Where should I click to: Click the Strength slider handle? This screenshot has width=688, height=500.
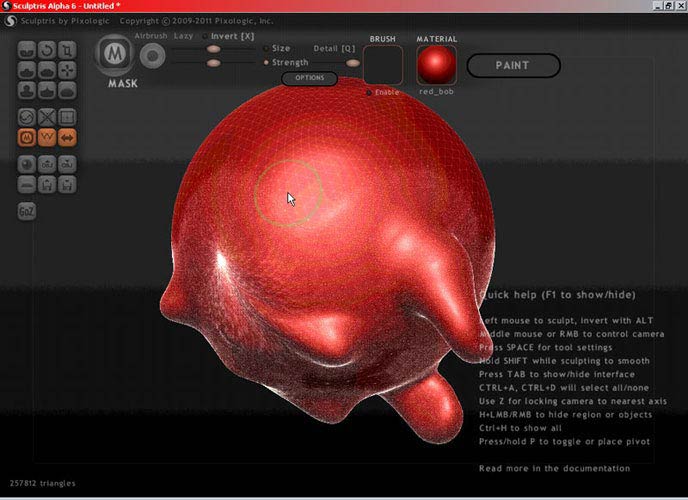(213, 63)
